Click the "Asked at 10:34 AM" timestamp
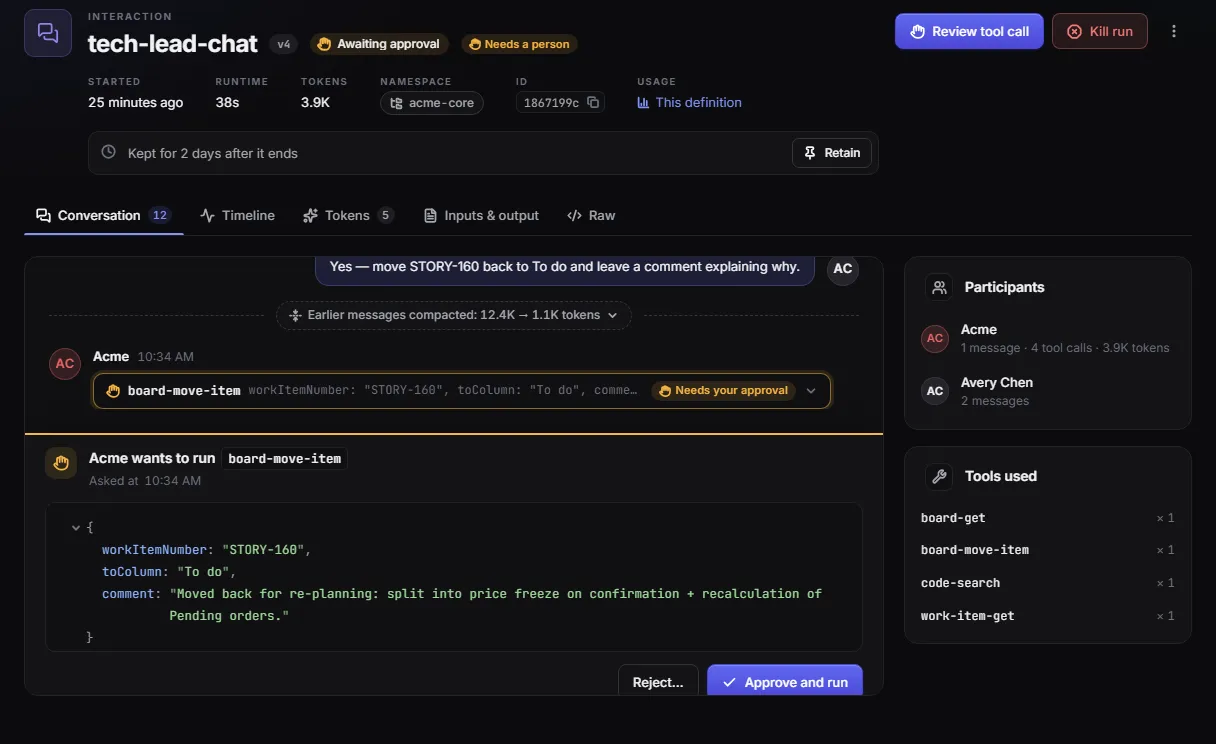The image size is (1216, 744). point(145,481)
